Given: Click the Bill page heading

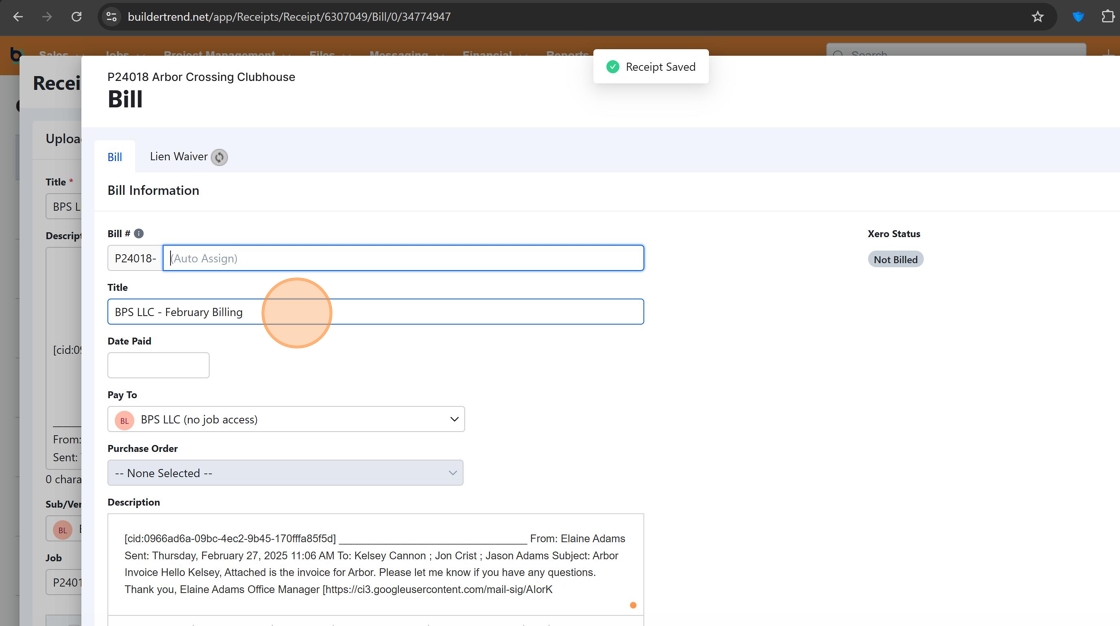Looking at the screenshot, I should coord(125,99).
